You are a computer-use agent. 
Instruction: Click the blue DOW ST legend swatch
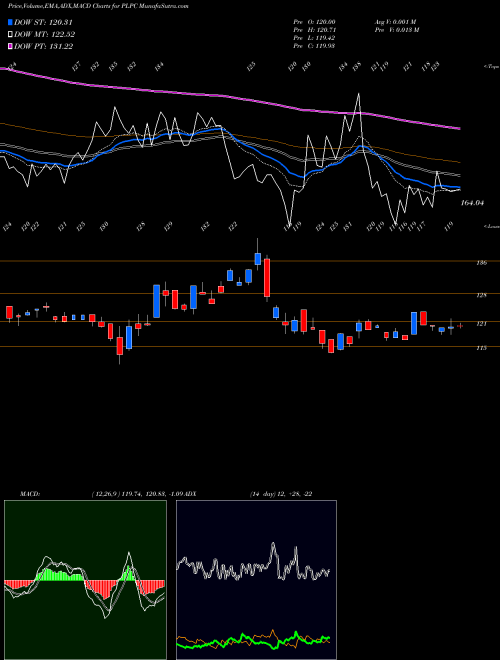[11, 23]
